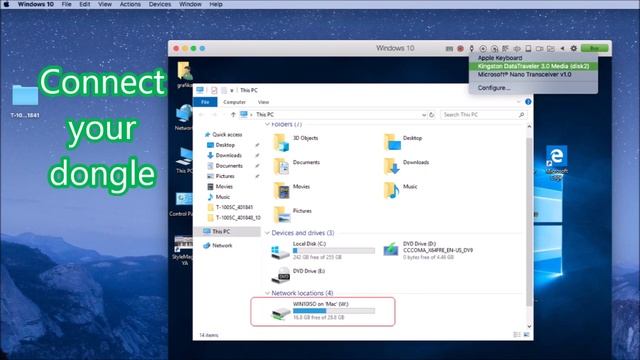The width and height of the screenshot is (640, 360).
Task: Open Movies in the navigation pane
Action: 220,186
